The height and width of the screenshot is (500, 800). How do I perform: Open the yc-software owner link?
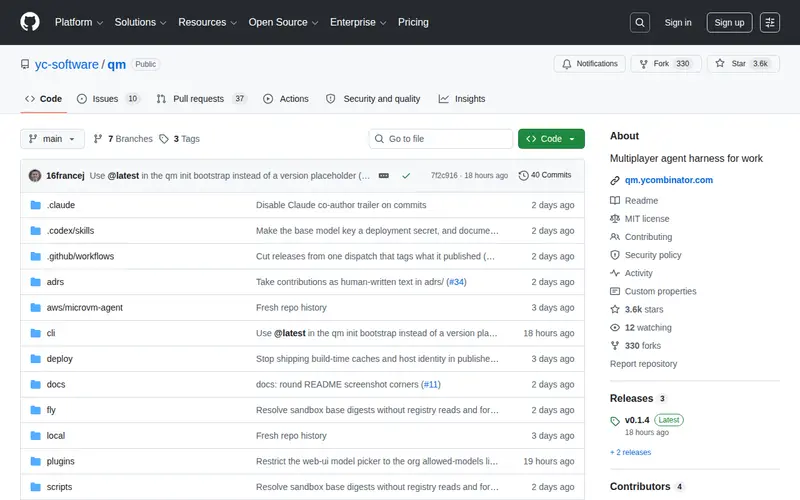(x=66, y=64)
